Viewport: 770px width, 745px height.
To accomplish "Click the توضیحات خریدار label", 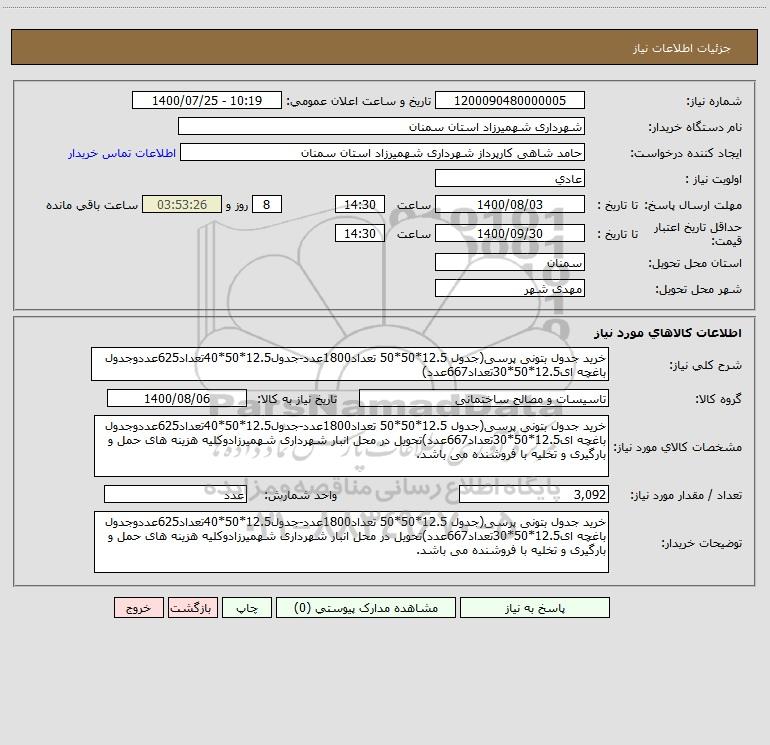I will click(702, 544).
